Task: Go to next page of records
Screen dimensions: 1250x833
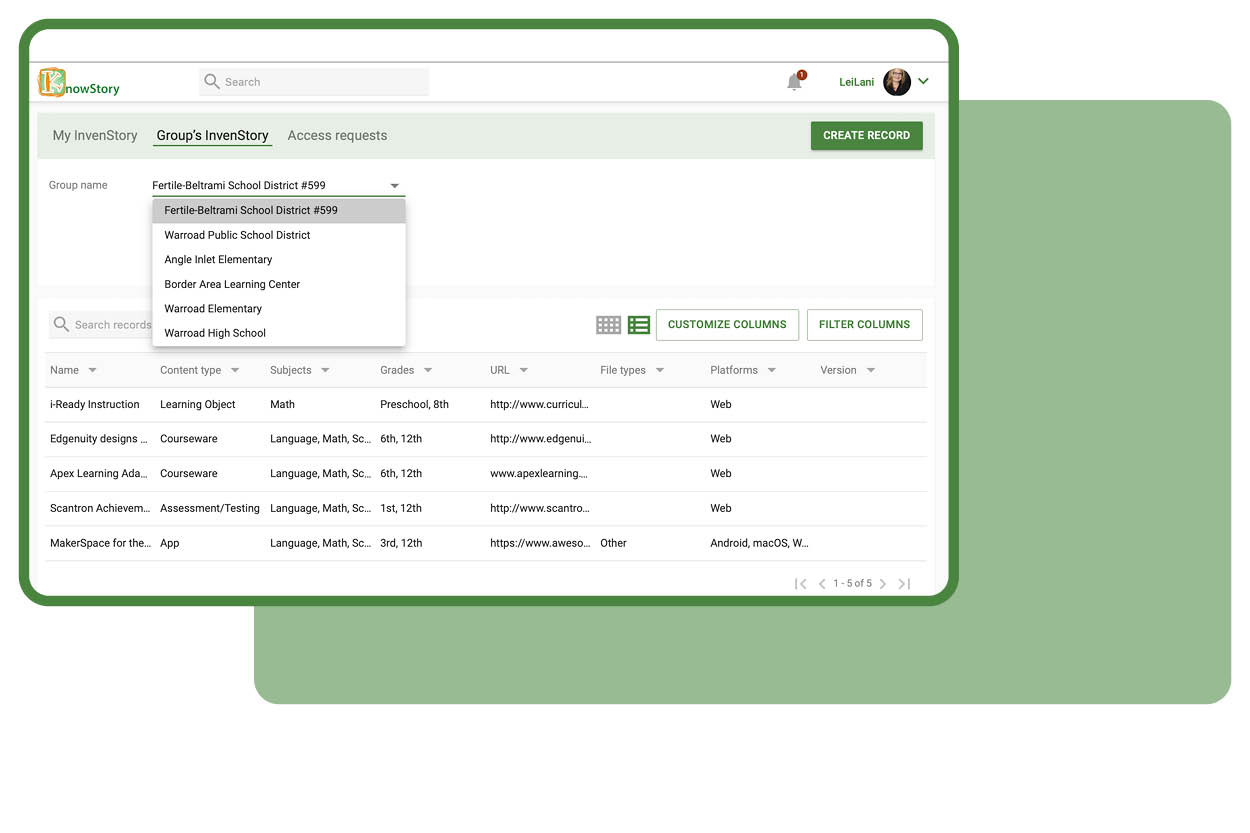Action: (x=883, y=584)
